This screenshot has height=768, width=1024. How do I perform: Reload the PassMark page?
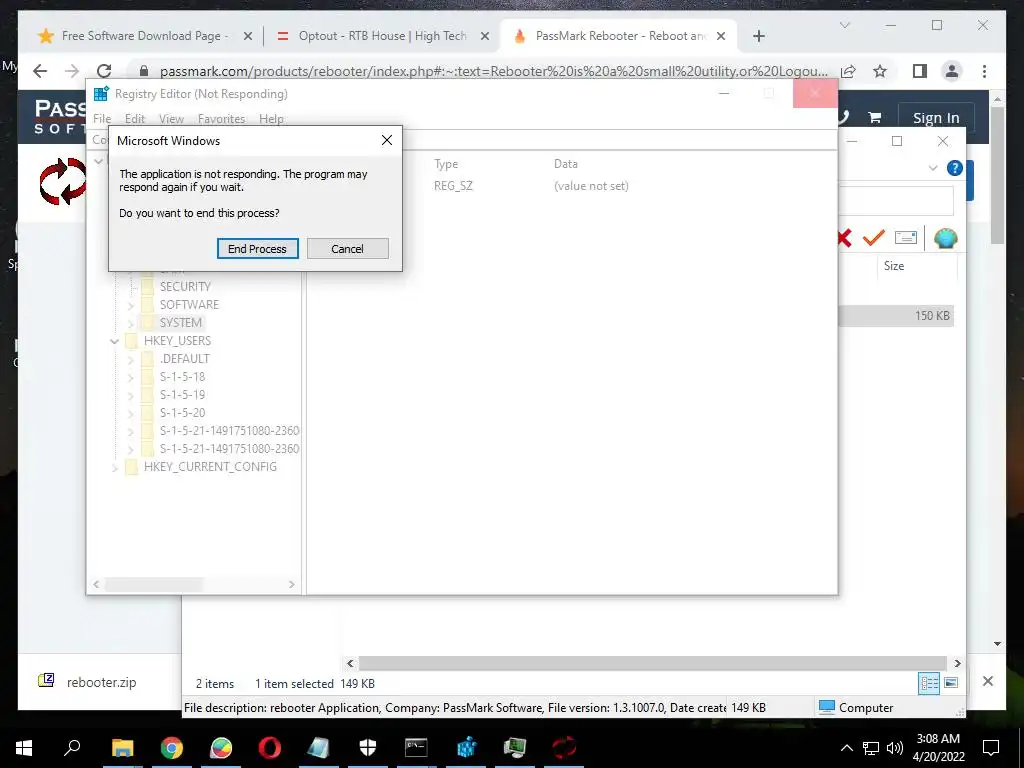[x=104, y=71]
